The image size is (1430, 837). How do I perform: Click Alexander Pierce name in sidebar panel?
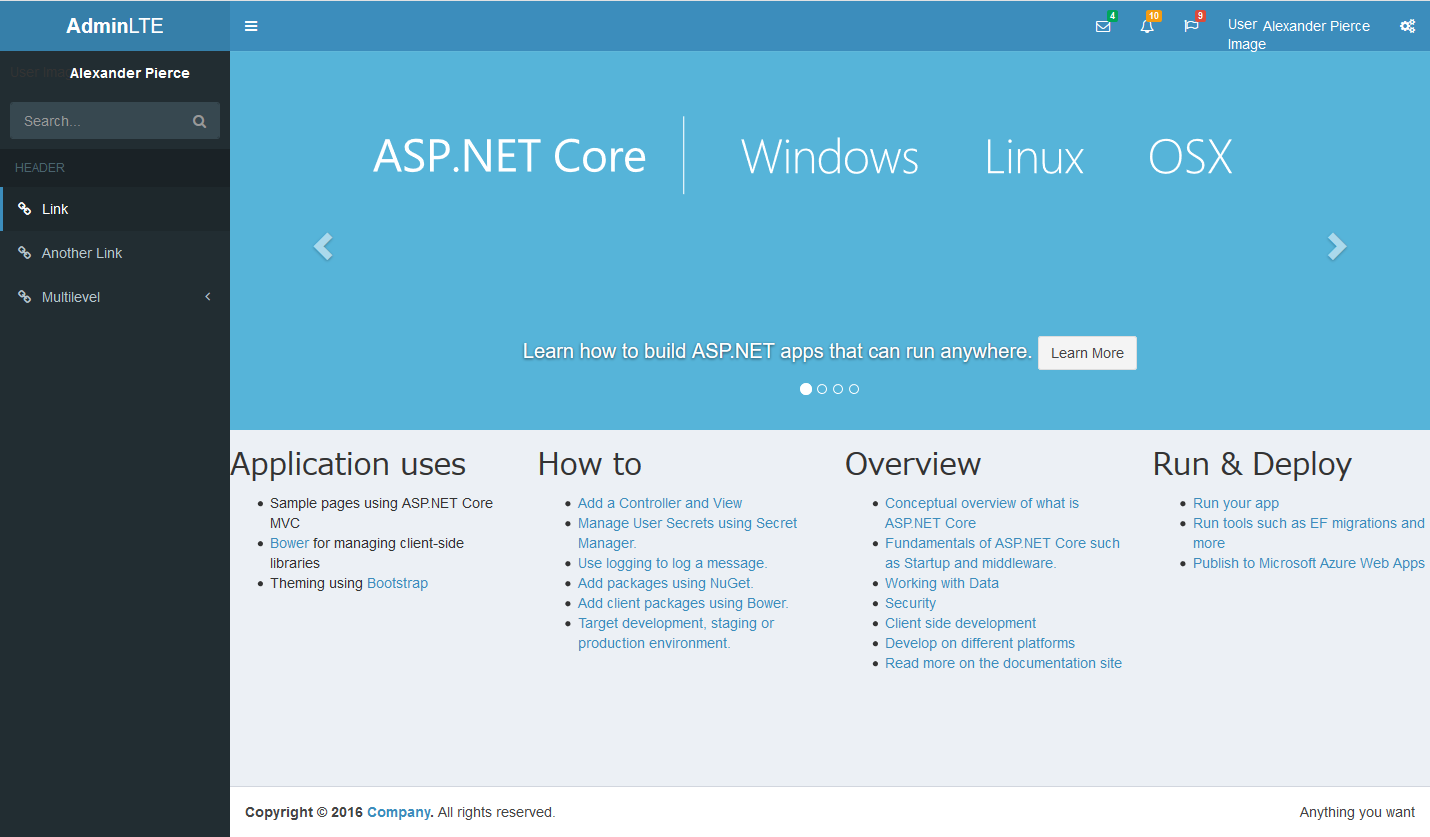pos(130,73)
